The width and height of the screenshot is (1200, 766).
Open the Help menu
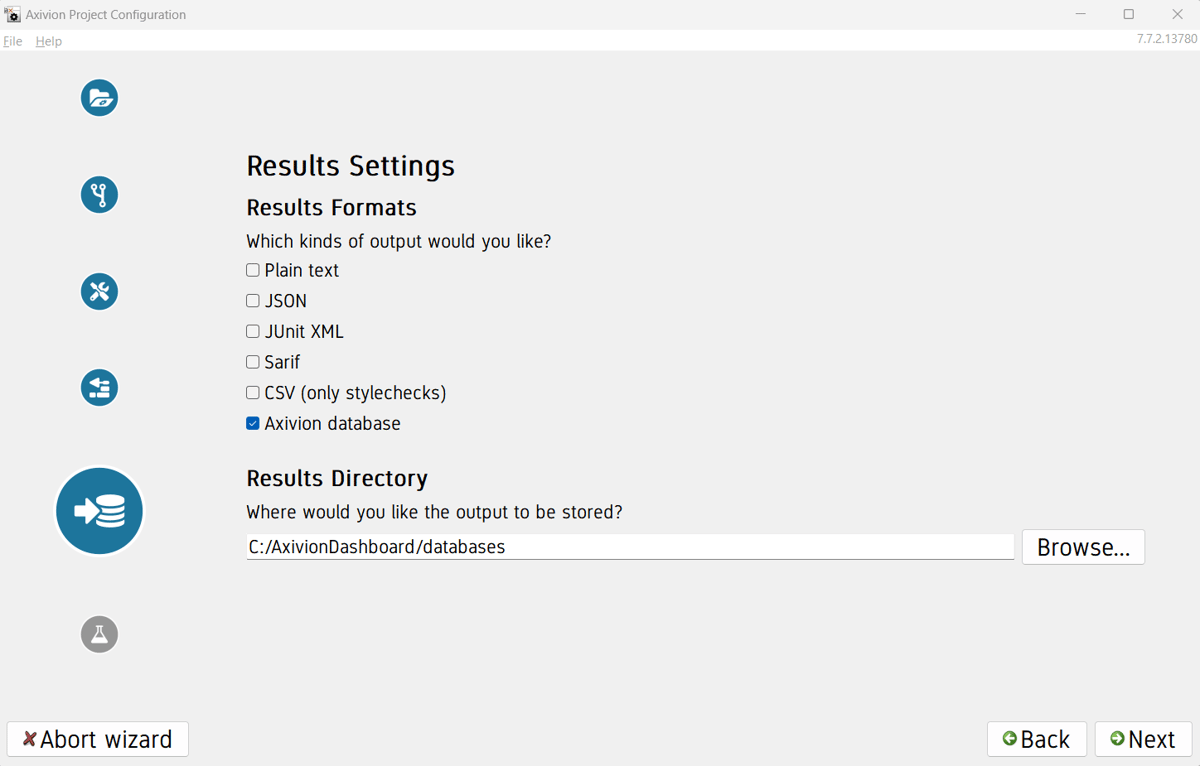[x=48, y=41]
